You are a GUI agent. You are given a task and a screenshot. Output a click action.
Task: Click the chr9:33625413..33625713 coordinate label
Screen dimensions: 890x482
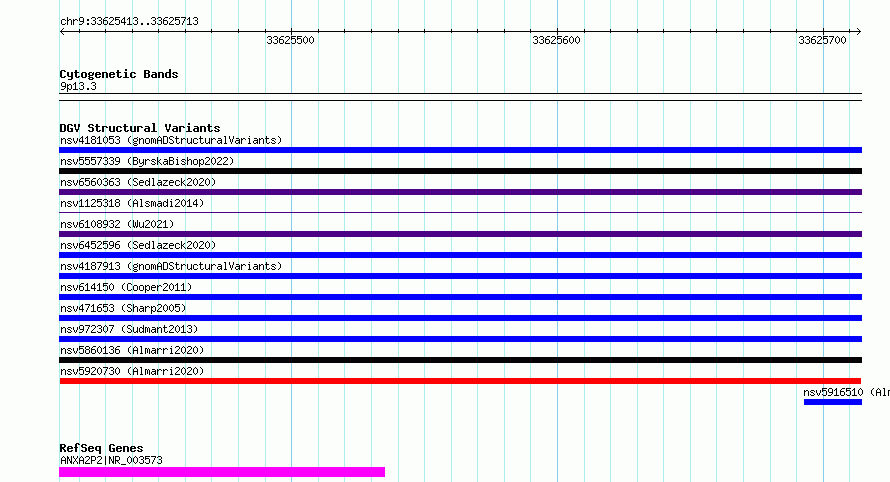(x=129, y=22)
